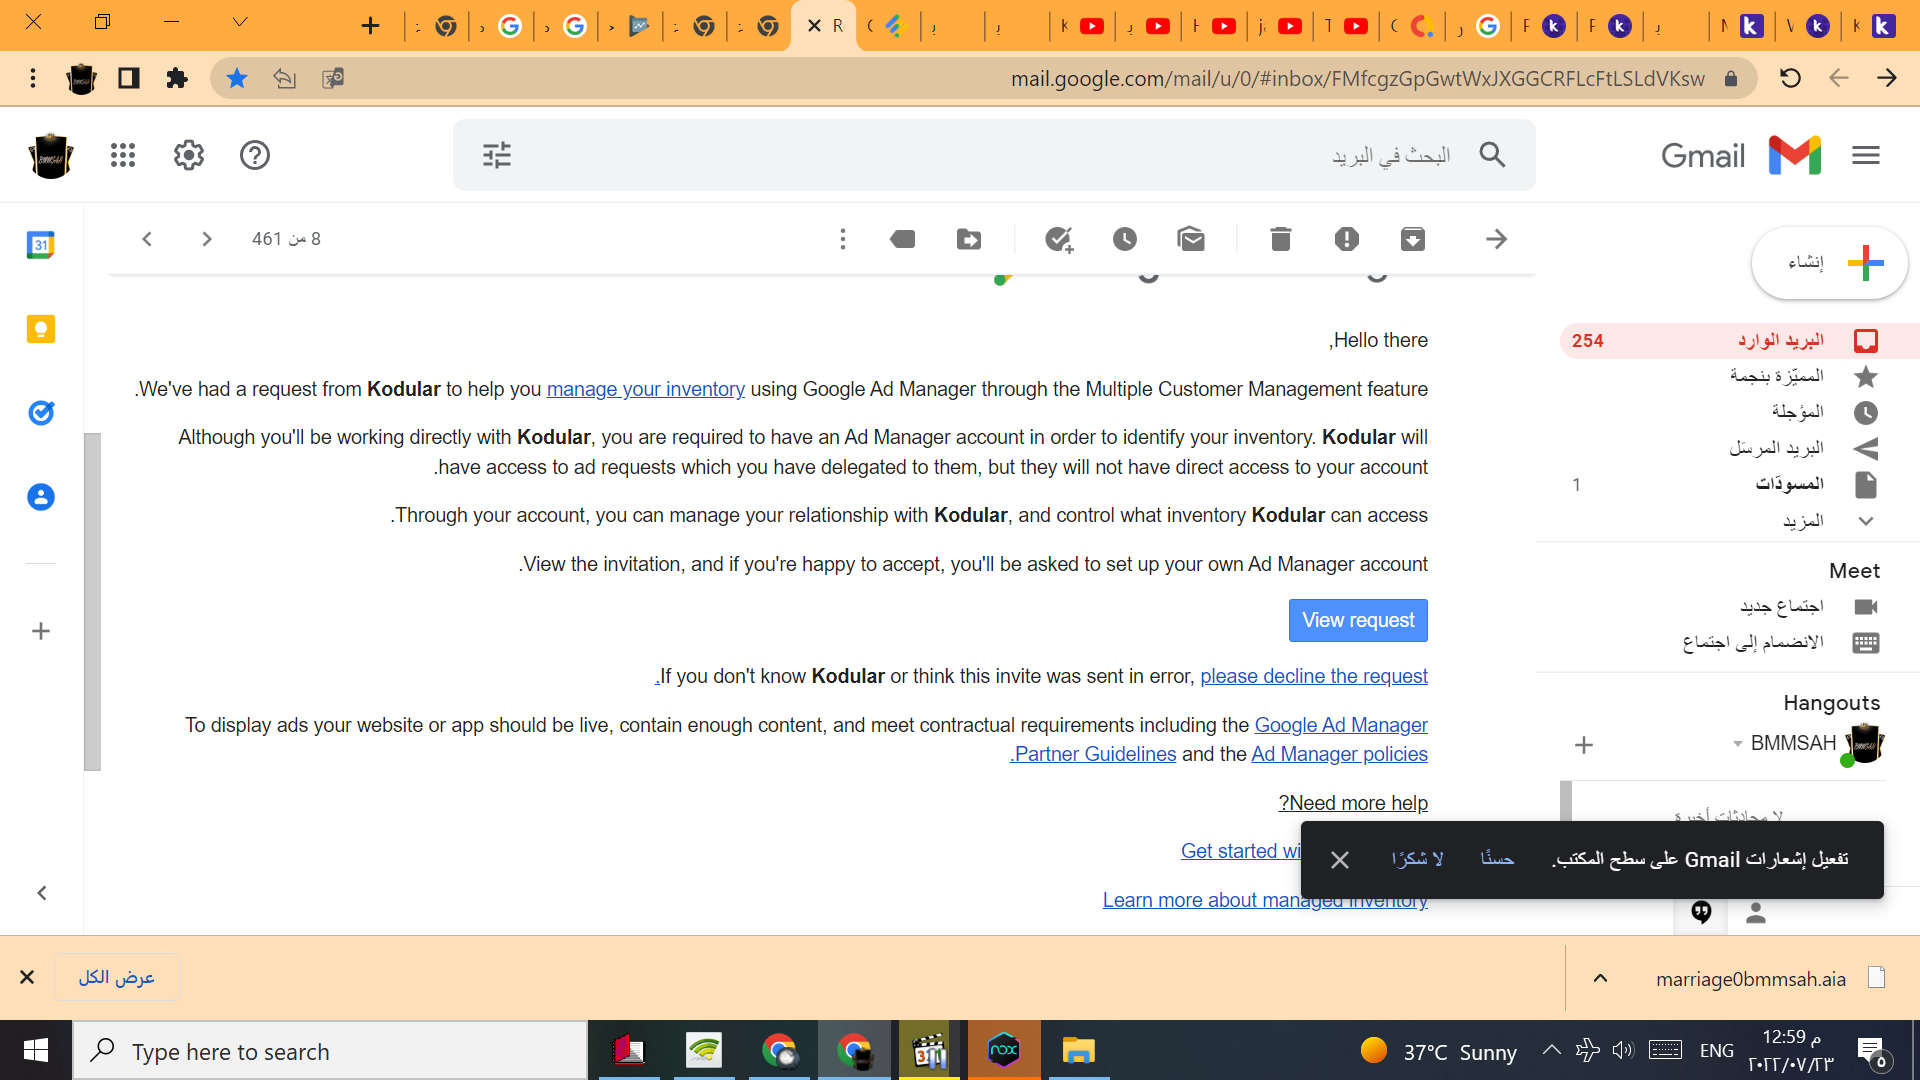Open more options in mail toolbar
This screenshot has height=1080, width=1920.
click(843, 239)
